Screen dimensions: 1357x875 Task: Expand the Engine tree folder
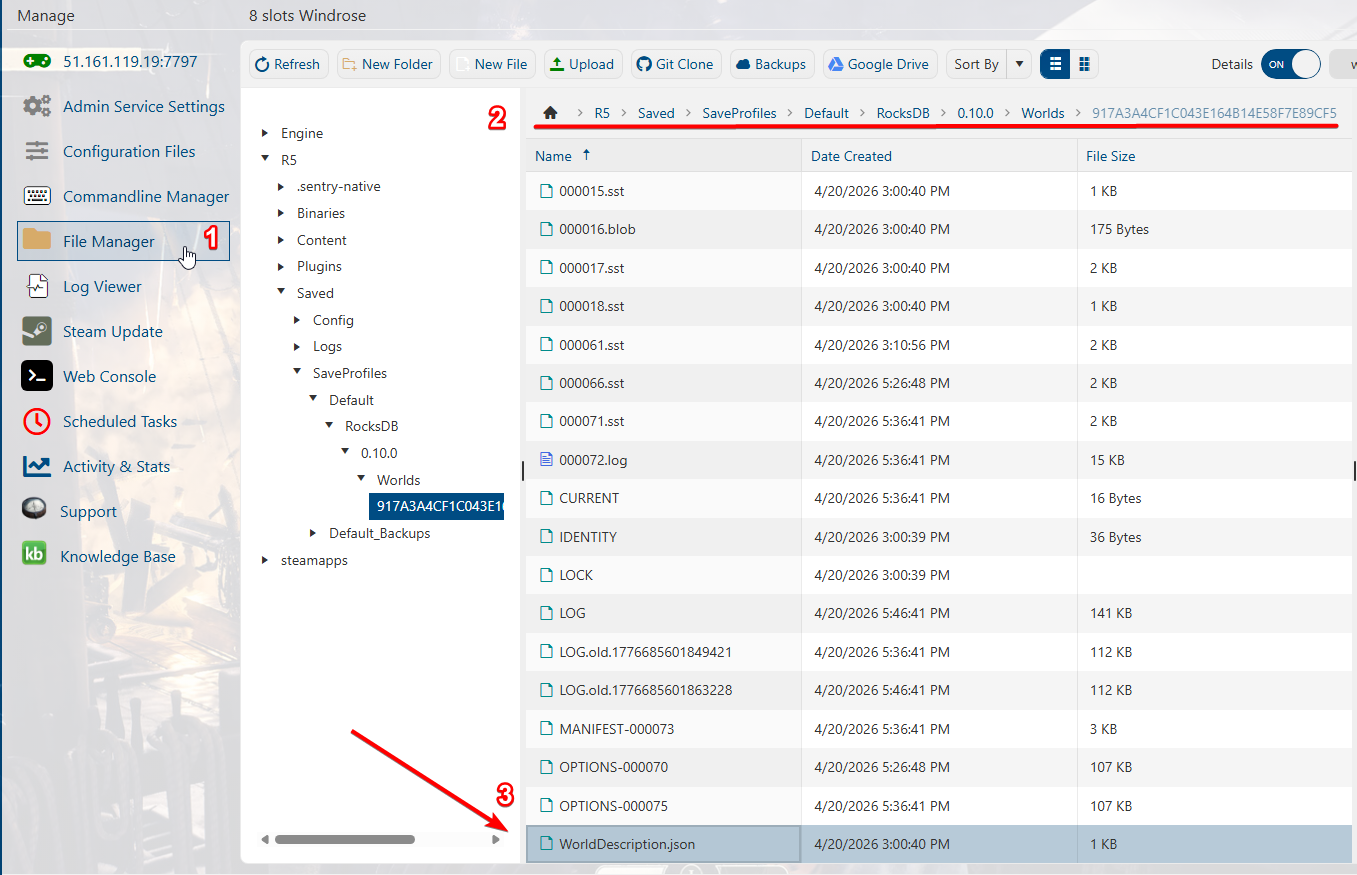coord(265,133)
